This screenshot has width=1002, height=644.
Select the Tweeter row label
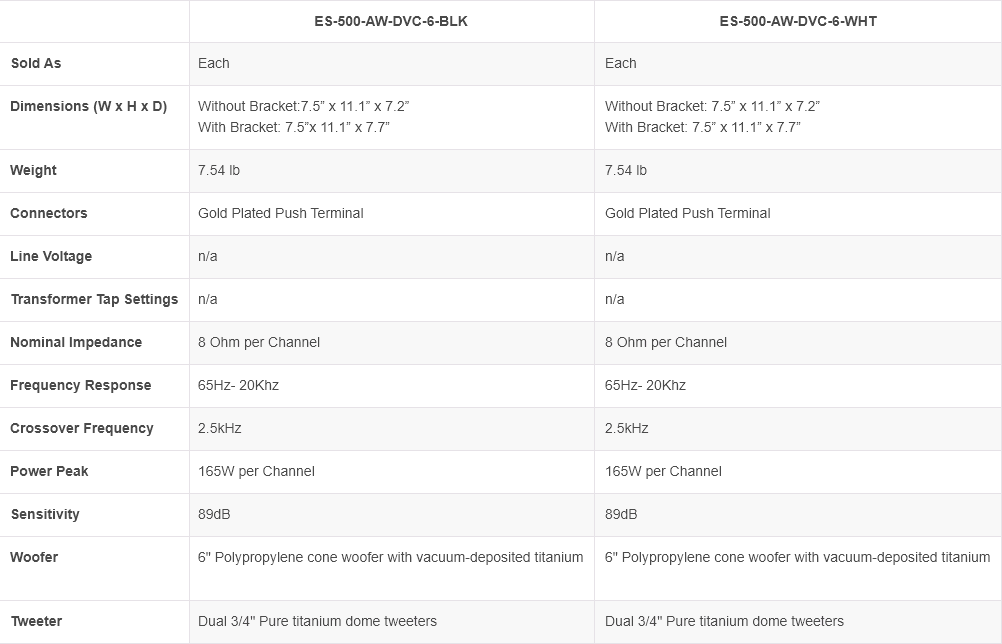36,621
